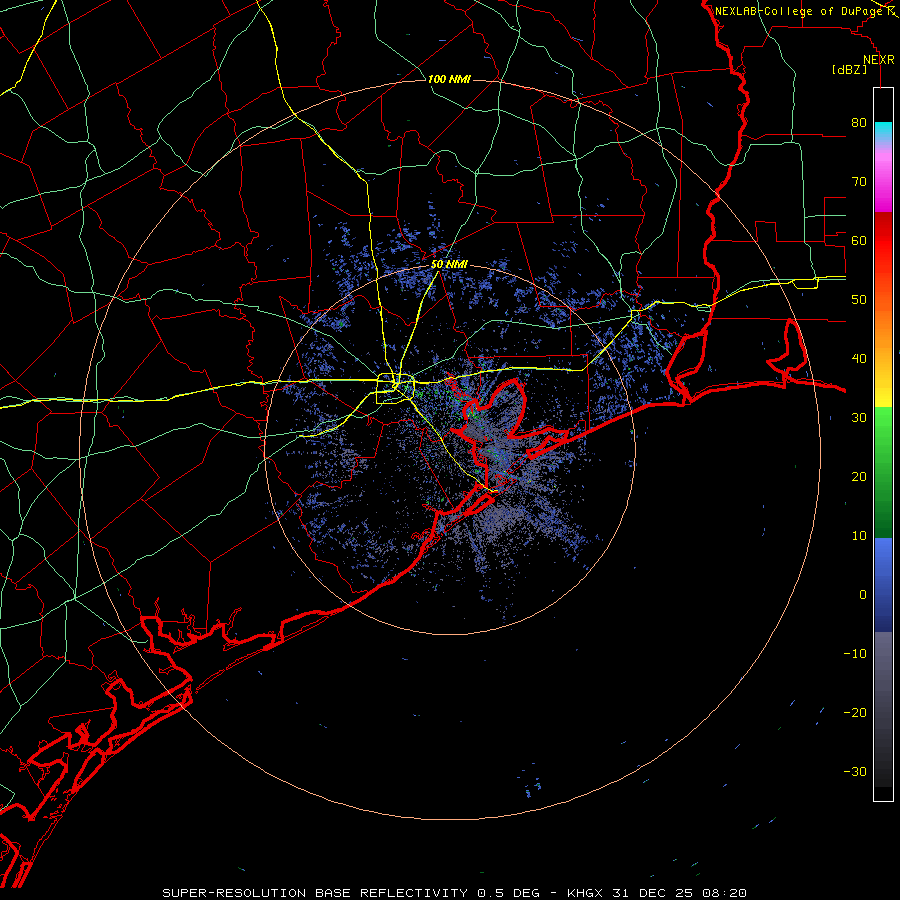The width and height of the screenshot is (900, 900).
Task: Click the 60 dBZ scale value
Action: coord(859,240)
